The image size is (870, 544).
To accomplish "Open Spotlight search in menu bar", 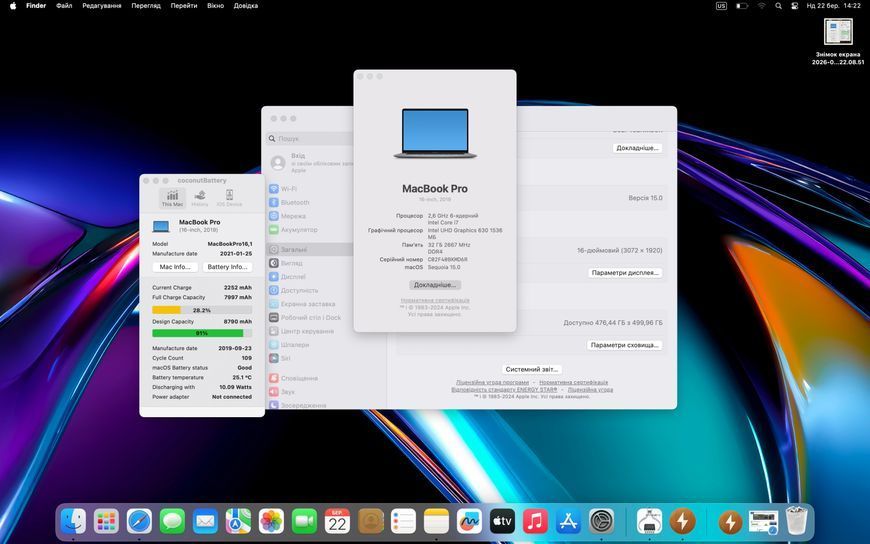I will pos(778,6).
